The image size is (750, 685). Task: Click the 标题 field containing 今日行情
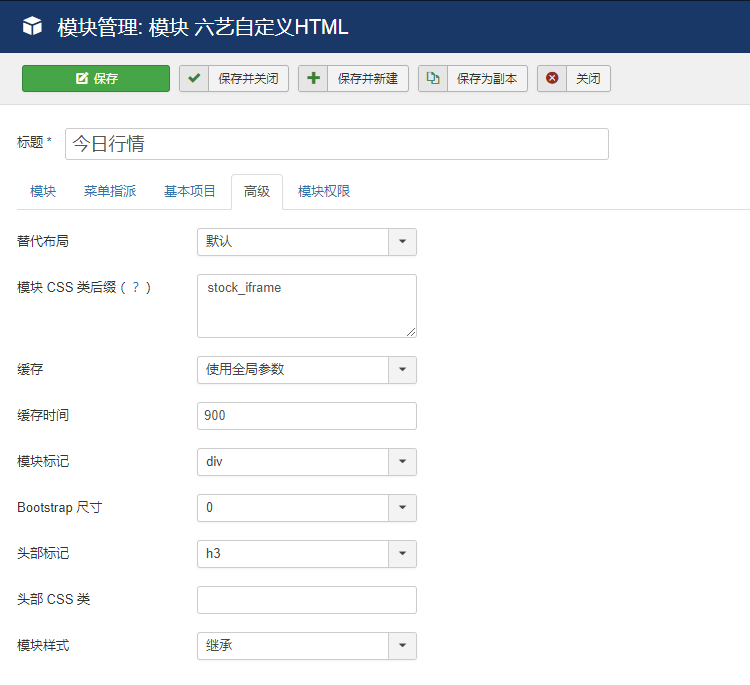click(x=336, y=144)
